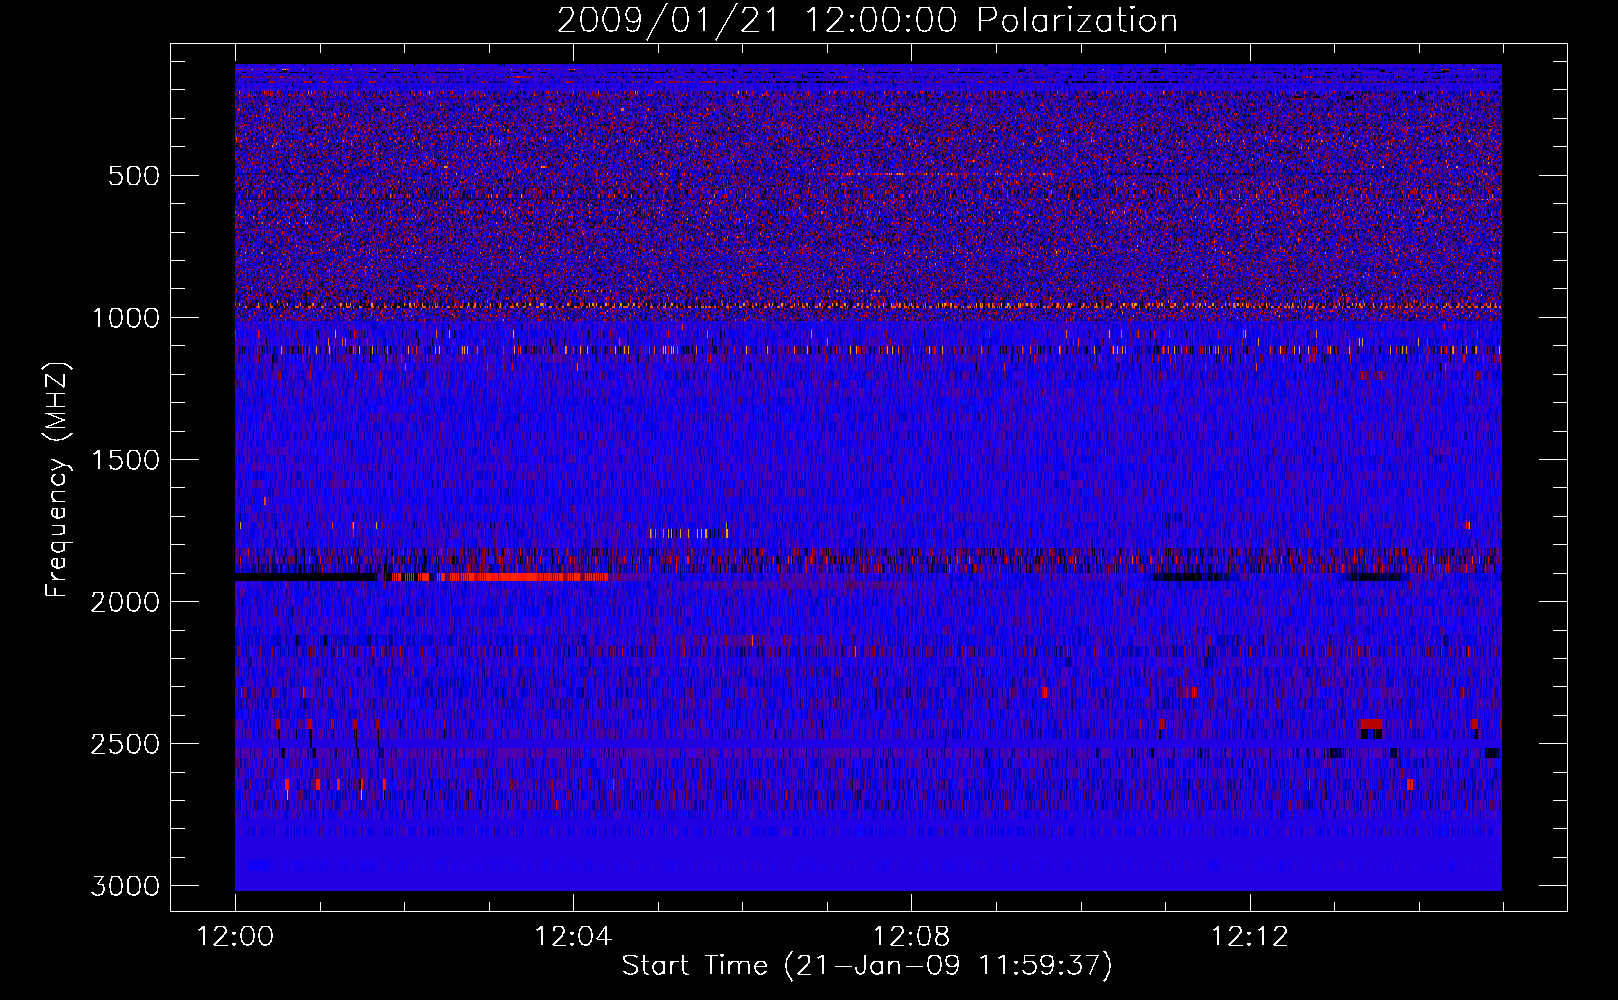Click the plot title '2009/01/21 12:00:00 Polarization'
This screenshot has width=1618, height=1000.
[x=867, y=20]
